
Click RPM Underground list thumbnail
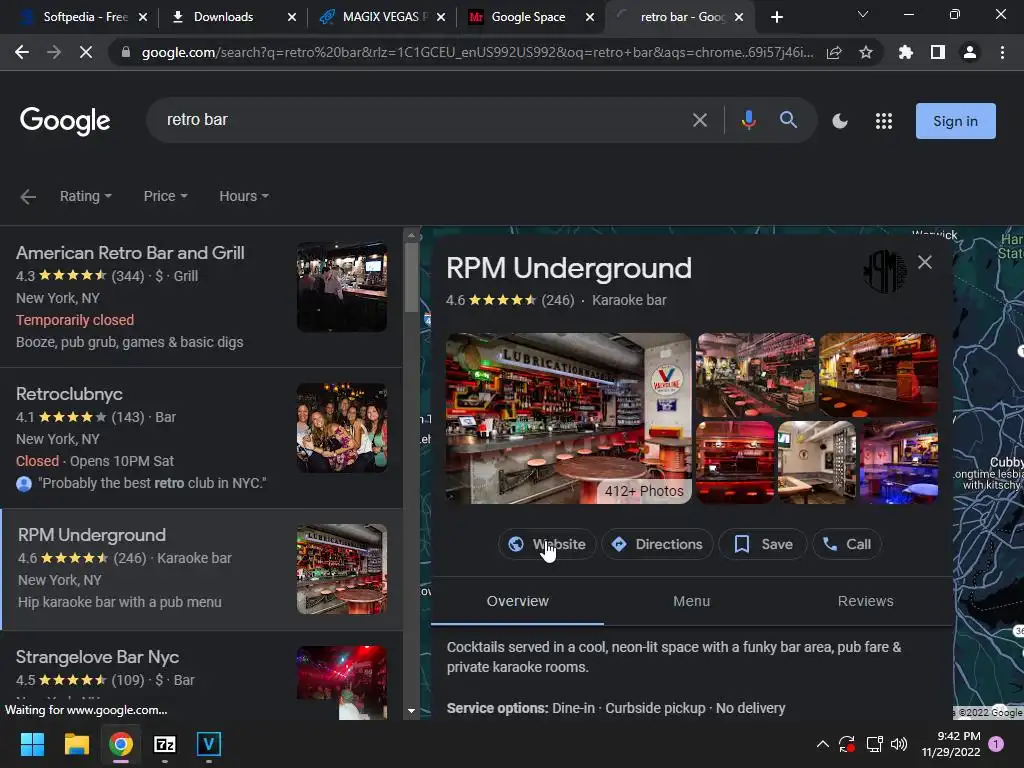click(342, 569)
